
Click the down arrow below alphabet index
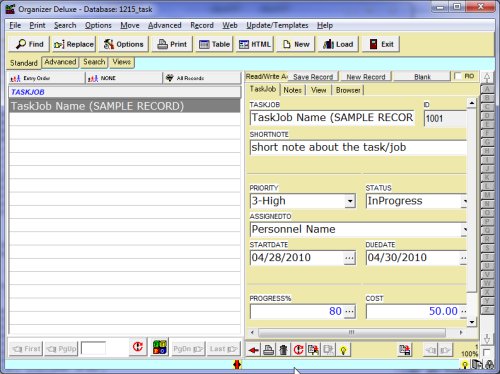[487, 339]
